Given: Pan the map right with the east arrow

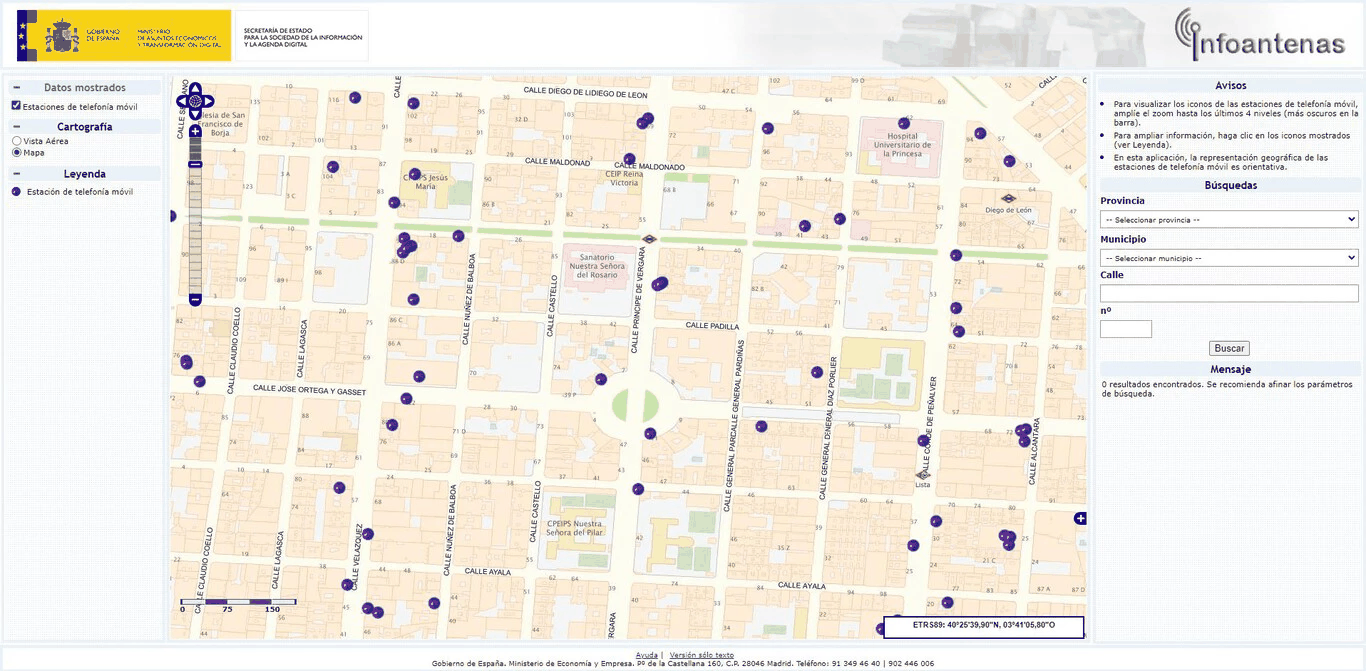Looking at the screenshot, I should (x=208, y=101).
